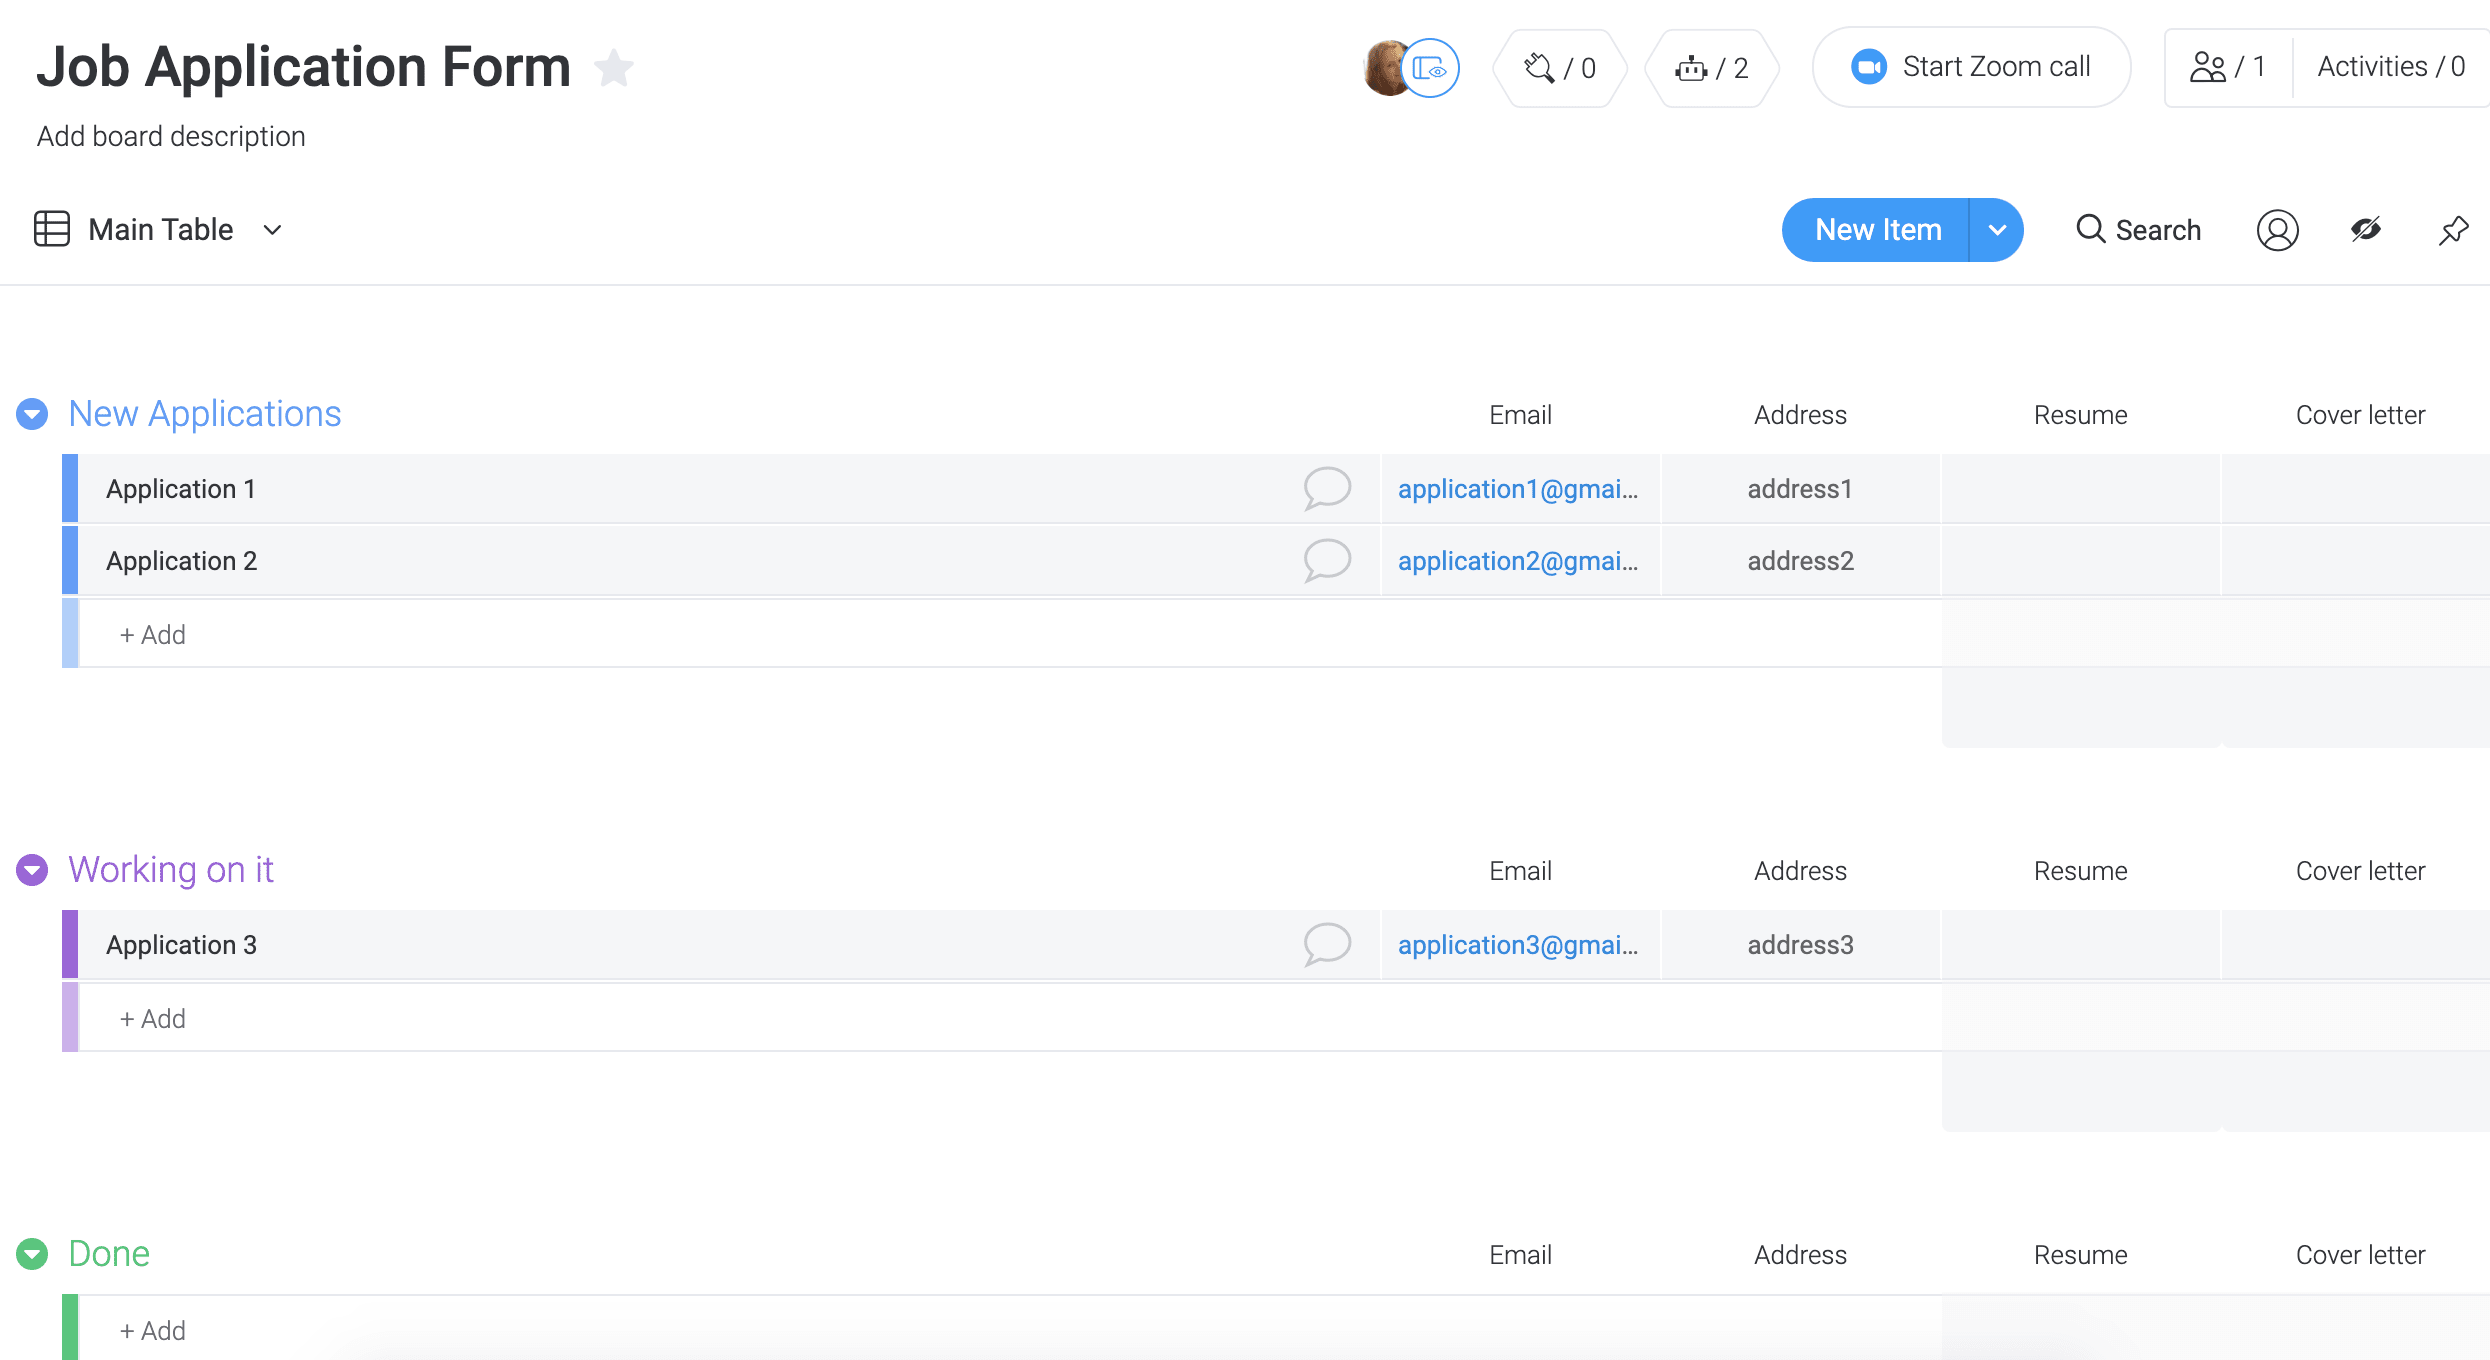Click the board owner avatar photo

(x=1386, y=68)
